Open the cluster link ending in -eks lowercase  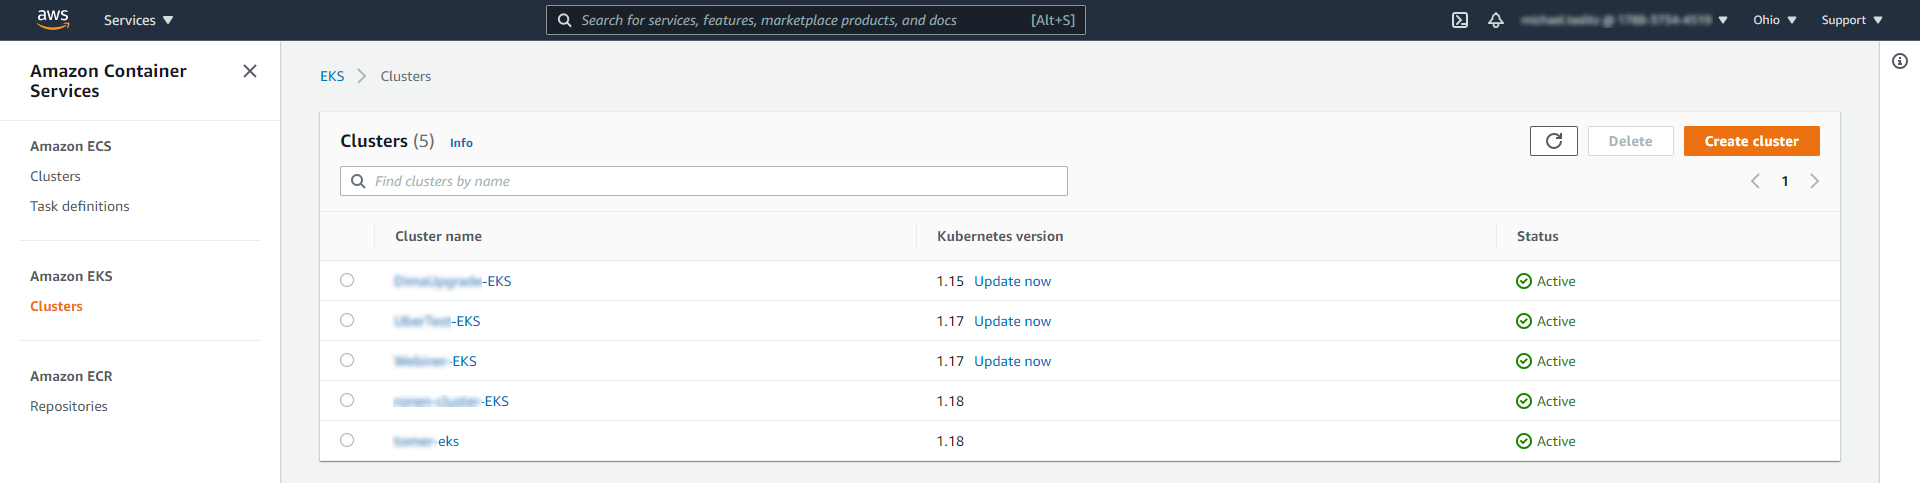tap(427, 441)
